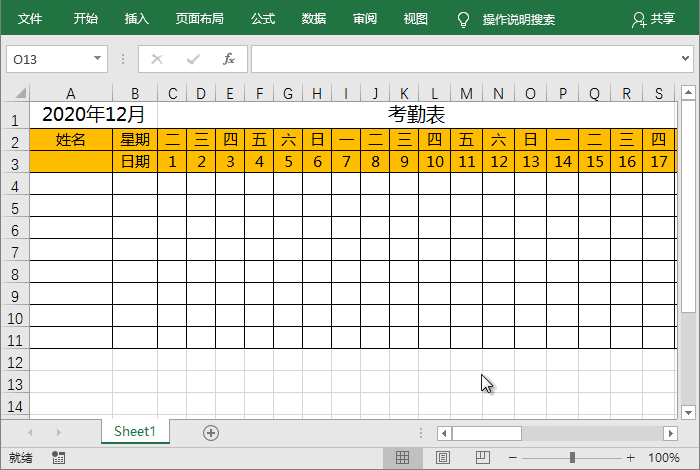Click inside the formula bar
This screenshot has width=700, height=470.
(464, 59)
